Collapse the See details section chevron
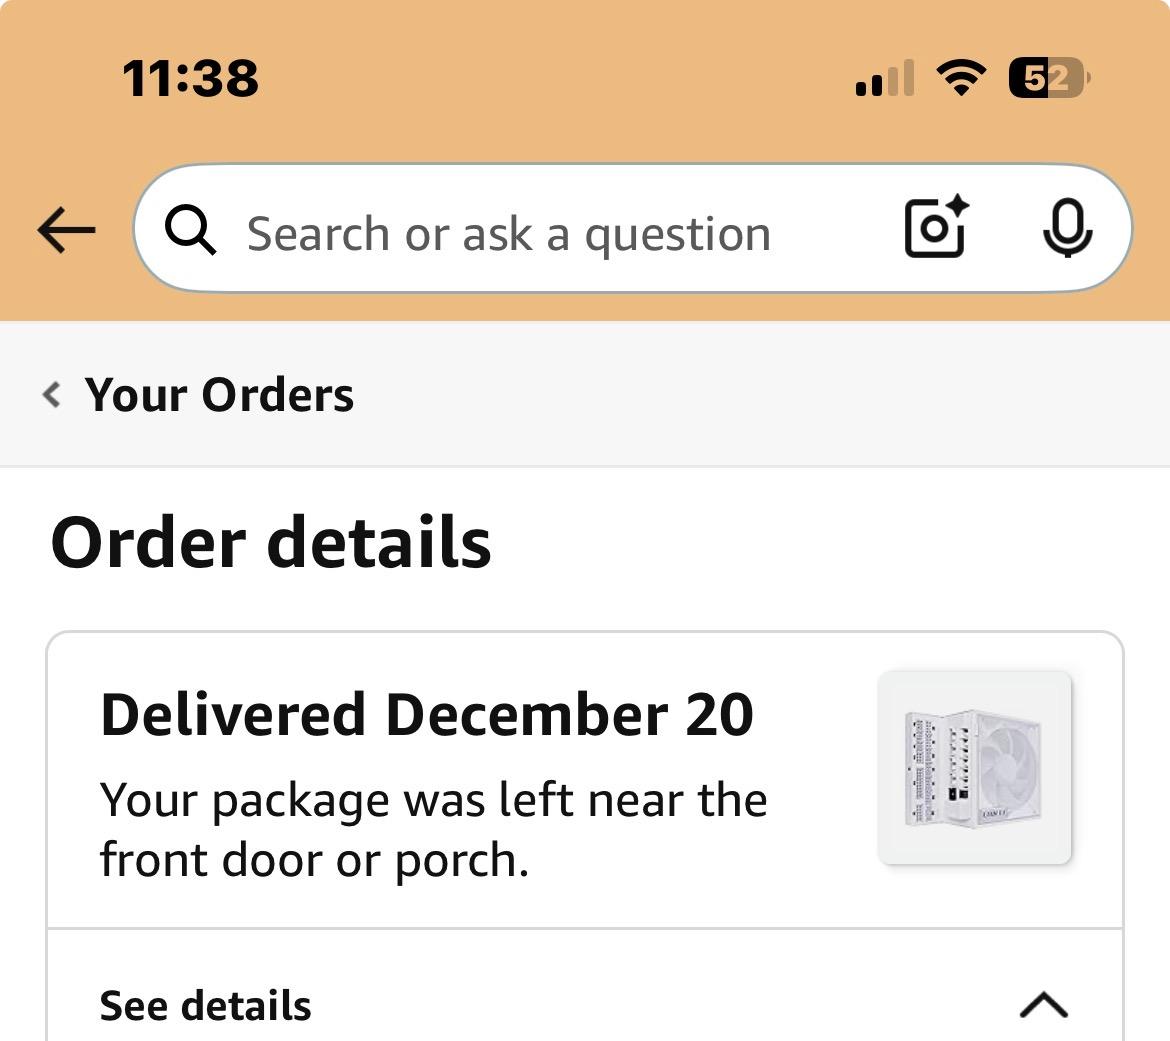Viewport: 1170px width, 1041px height. (x=1043, y=1004)
